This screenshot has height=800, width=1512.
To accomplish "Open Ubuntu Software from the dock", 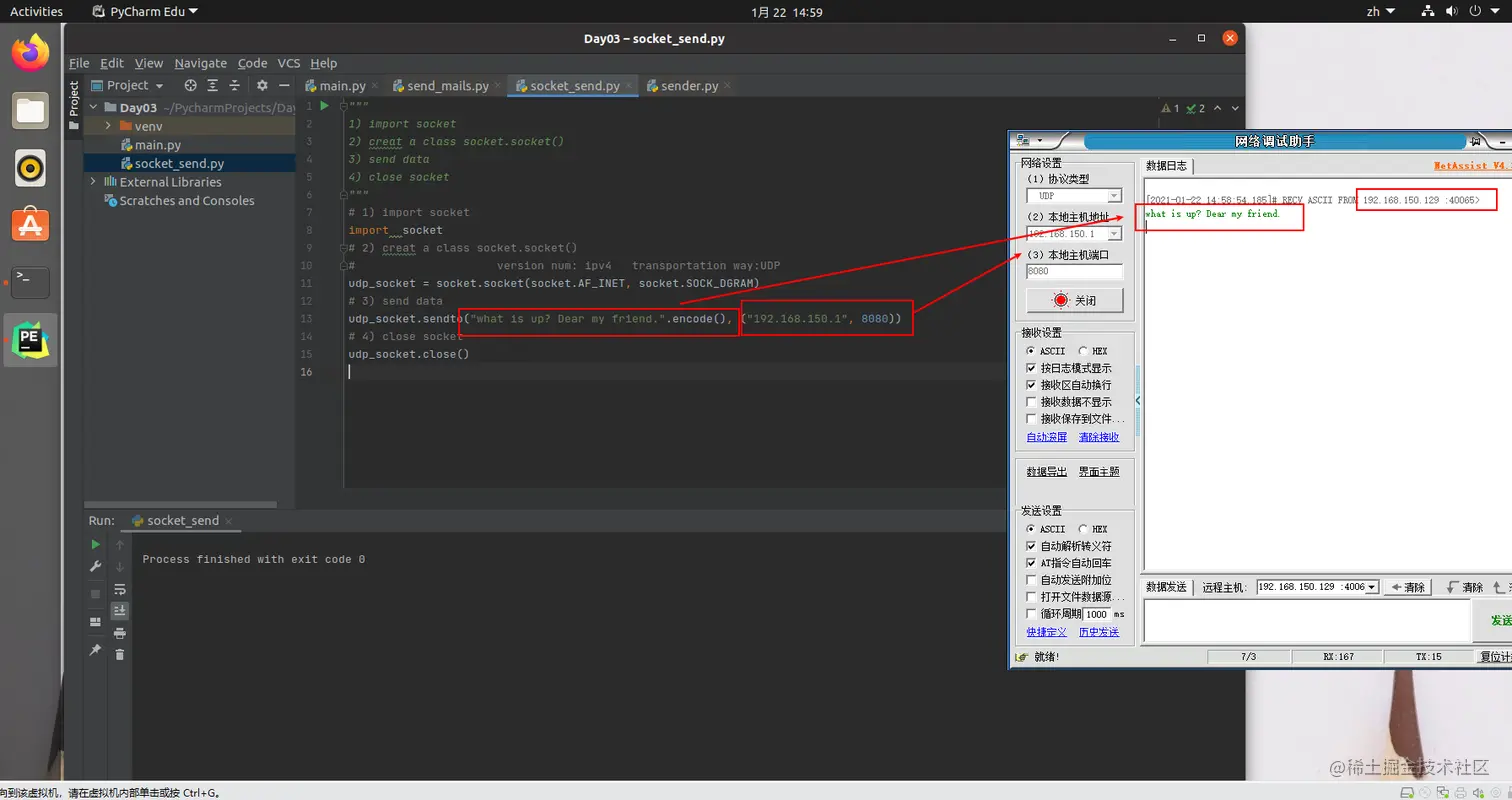I will coord(30,225).
